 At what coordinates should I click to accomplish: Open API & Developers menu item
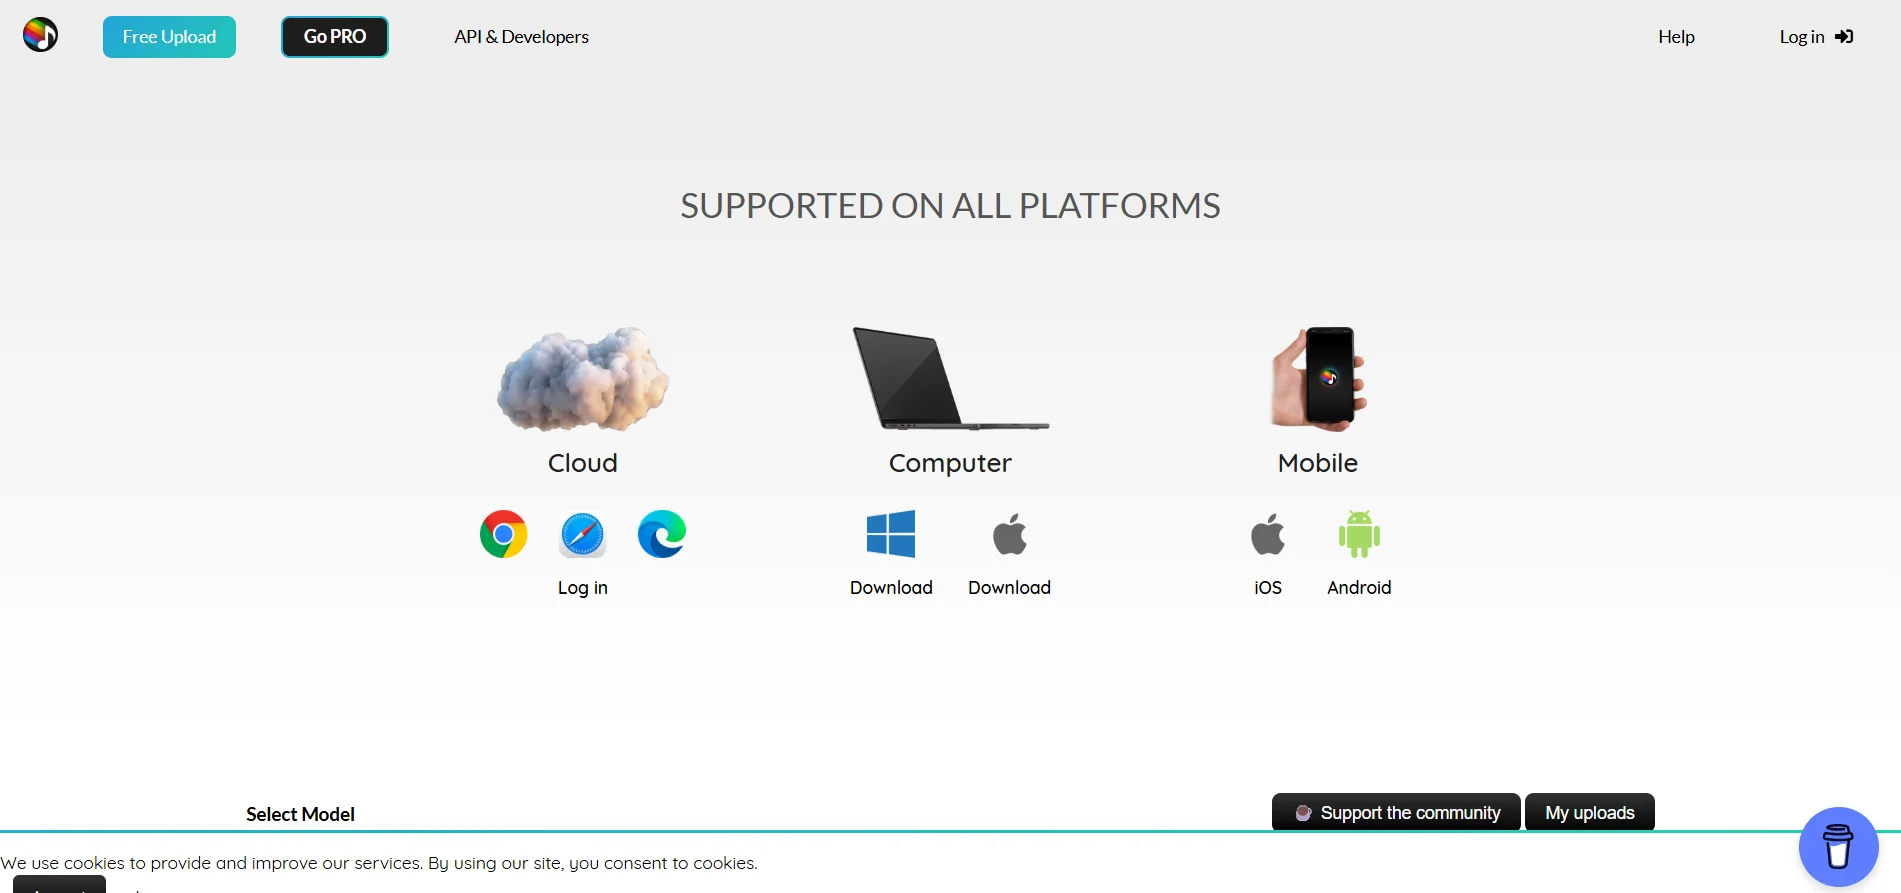[x=521, y=37]
